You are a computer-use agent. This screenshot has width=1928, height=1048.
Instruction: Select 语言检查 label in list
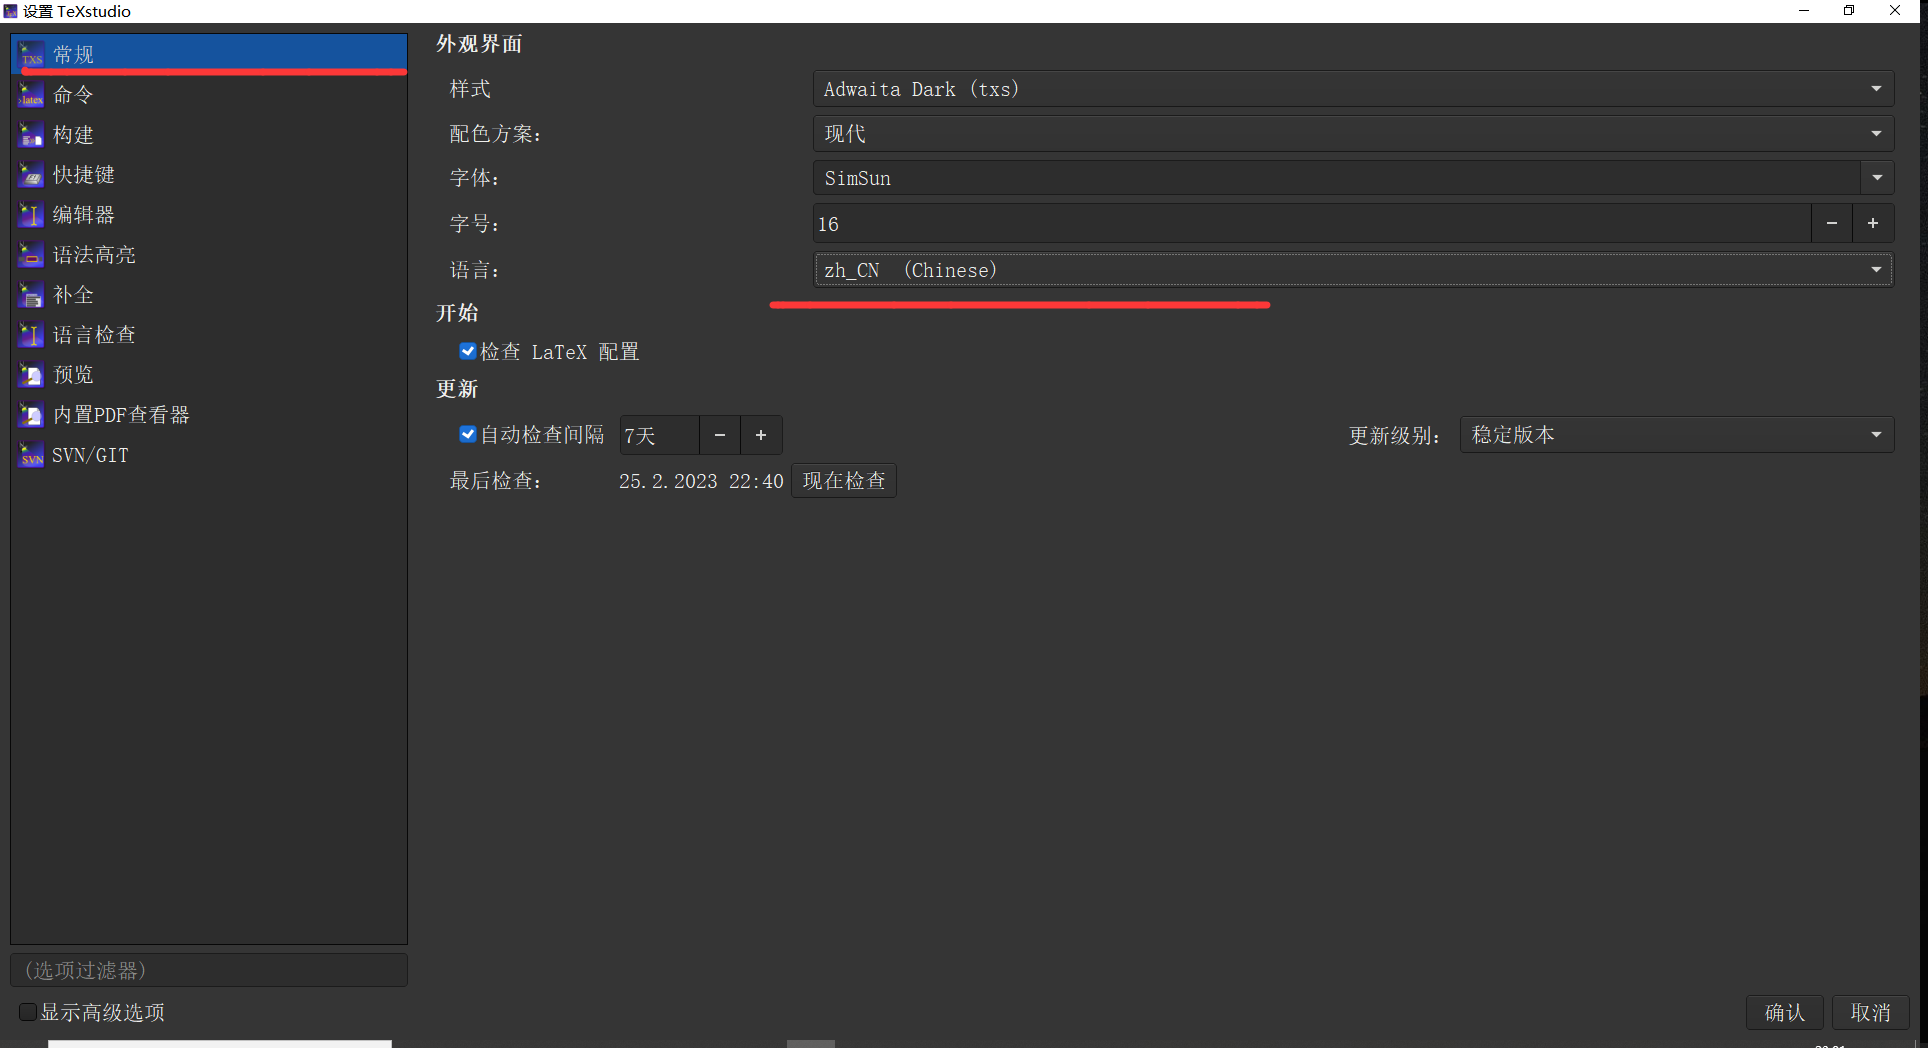[x=94, y=335]
